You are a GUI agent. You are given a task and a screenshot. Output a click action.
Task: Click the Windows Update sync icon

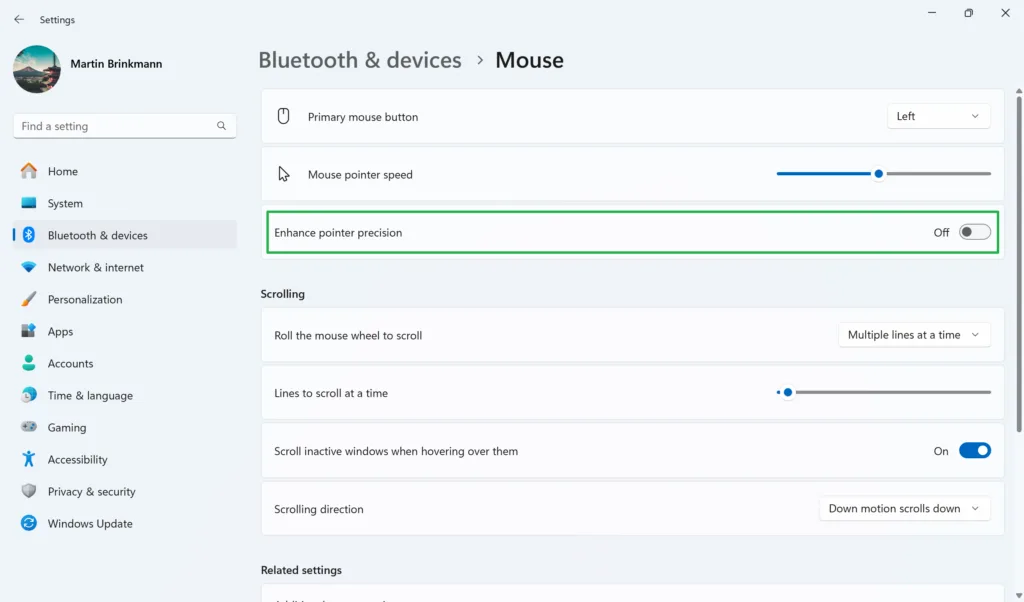coord(29,523)
